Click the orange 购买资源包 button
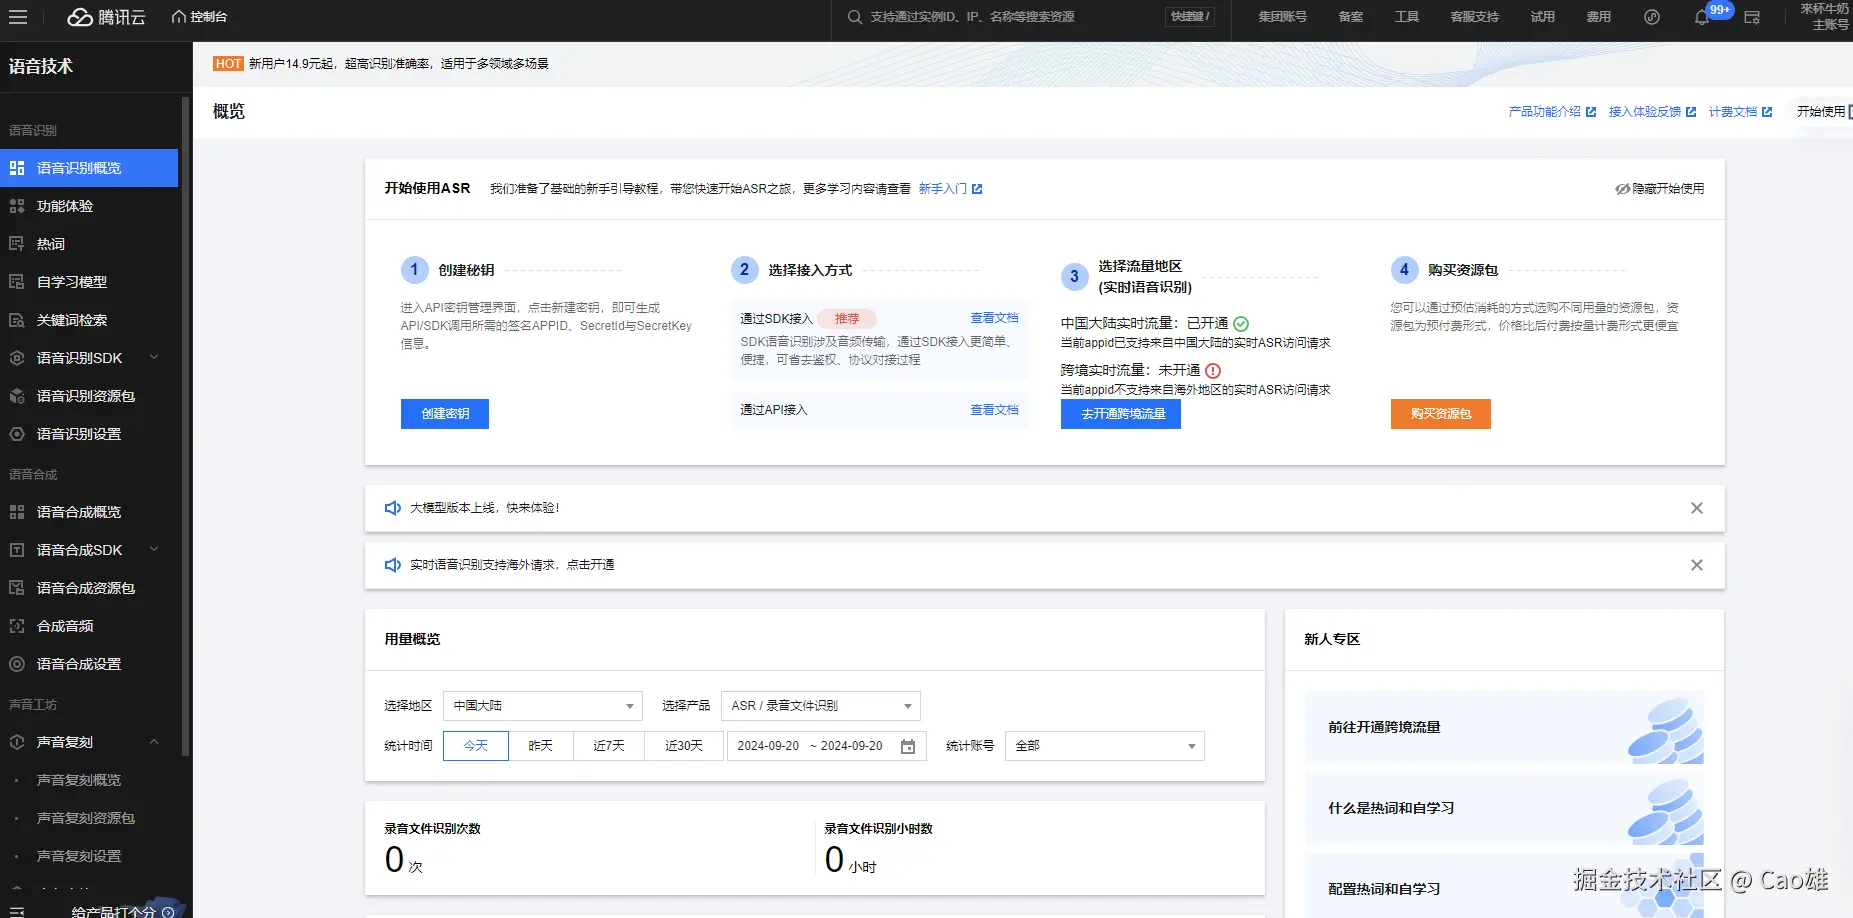Screen dimensions: 1853x918 (1441, 414)
